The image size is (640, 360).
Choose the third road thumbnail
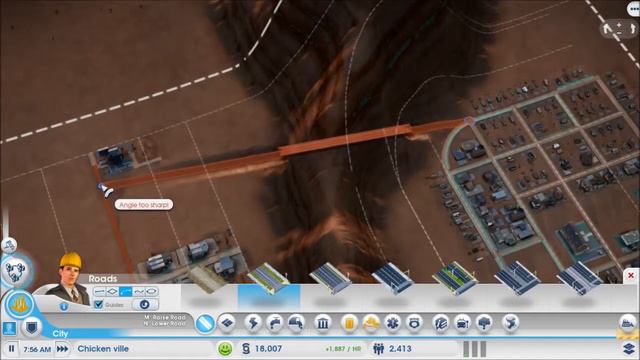click(330, 279)
